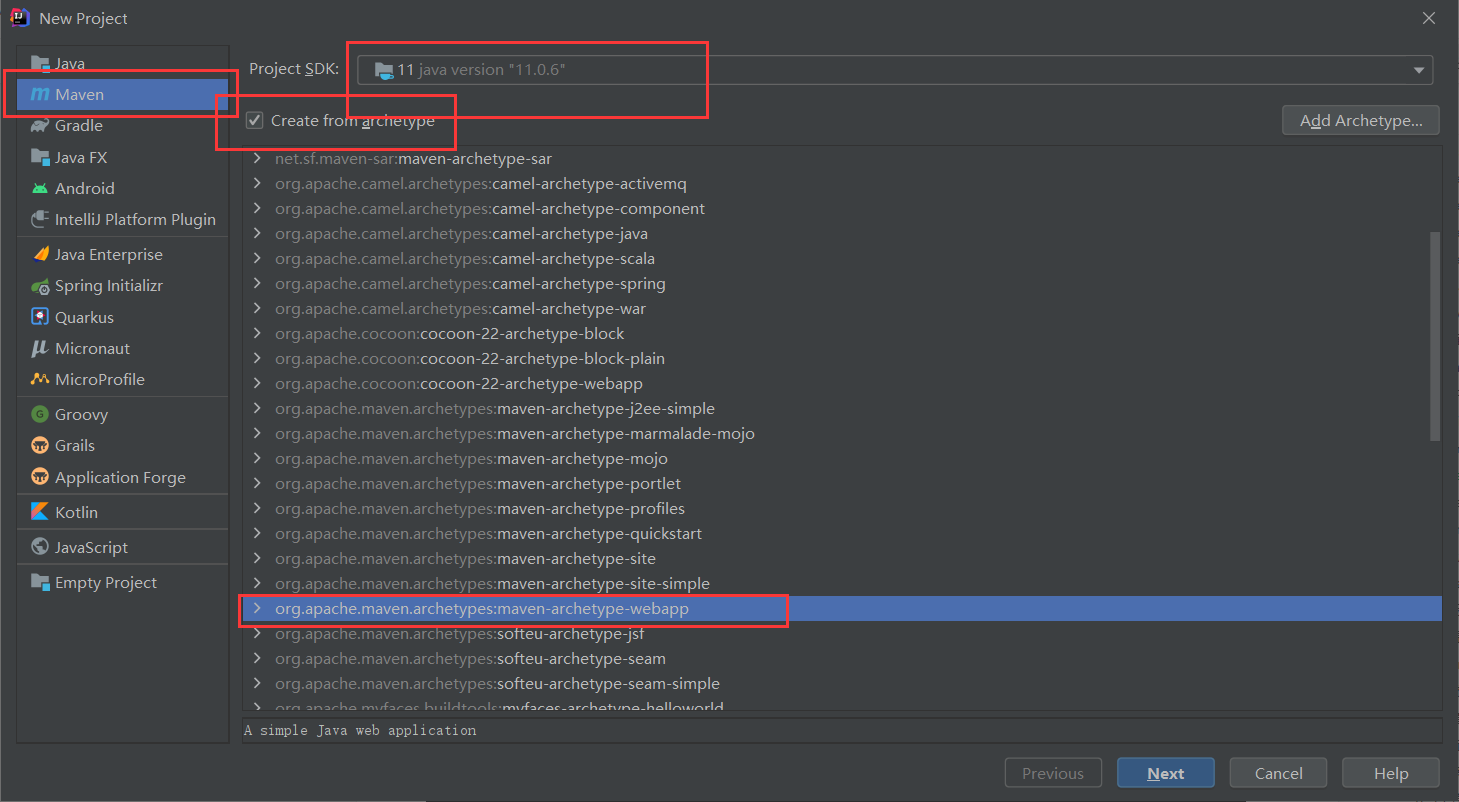This screenshot has height=802, width=1459.
Task: Click the JavaScript globe icon
Action: [x=40, y=547]
